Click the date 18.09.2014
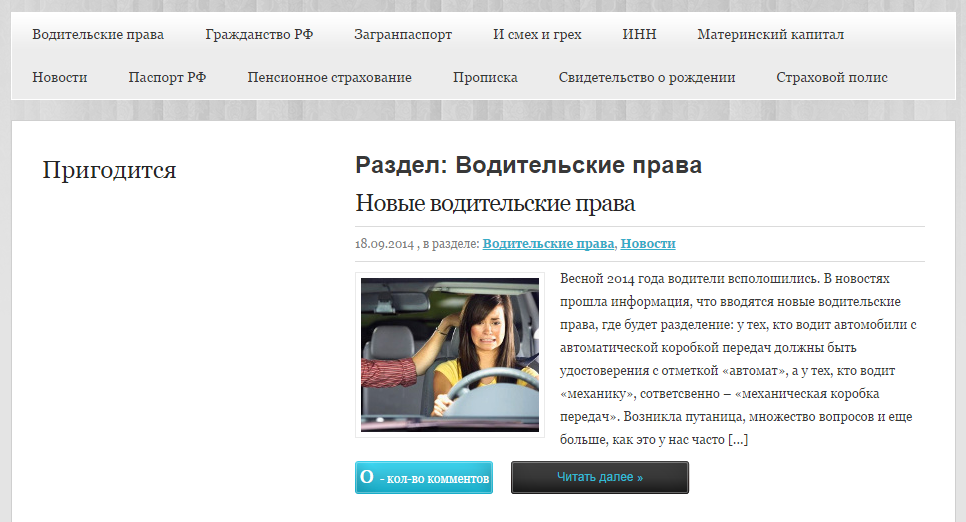This screenshot has height=522, width=966. tap(384, 244)
